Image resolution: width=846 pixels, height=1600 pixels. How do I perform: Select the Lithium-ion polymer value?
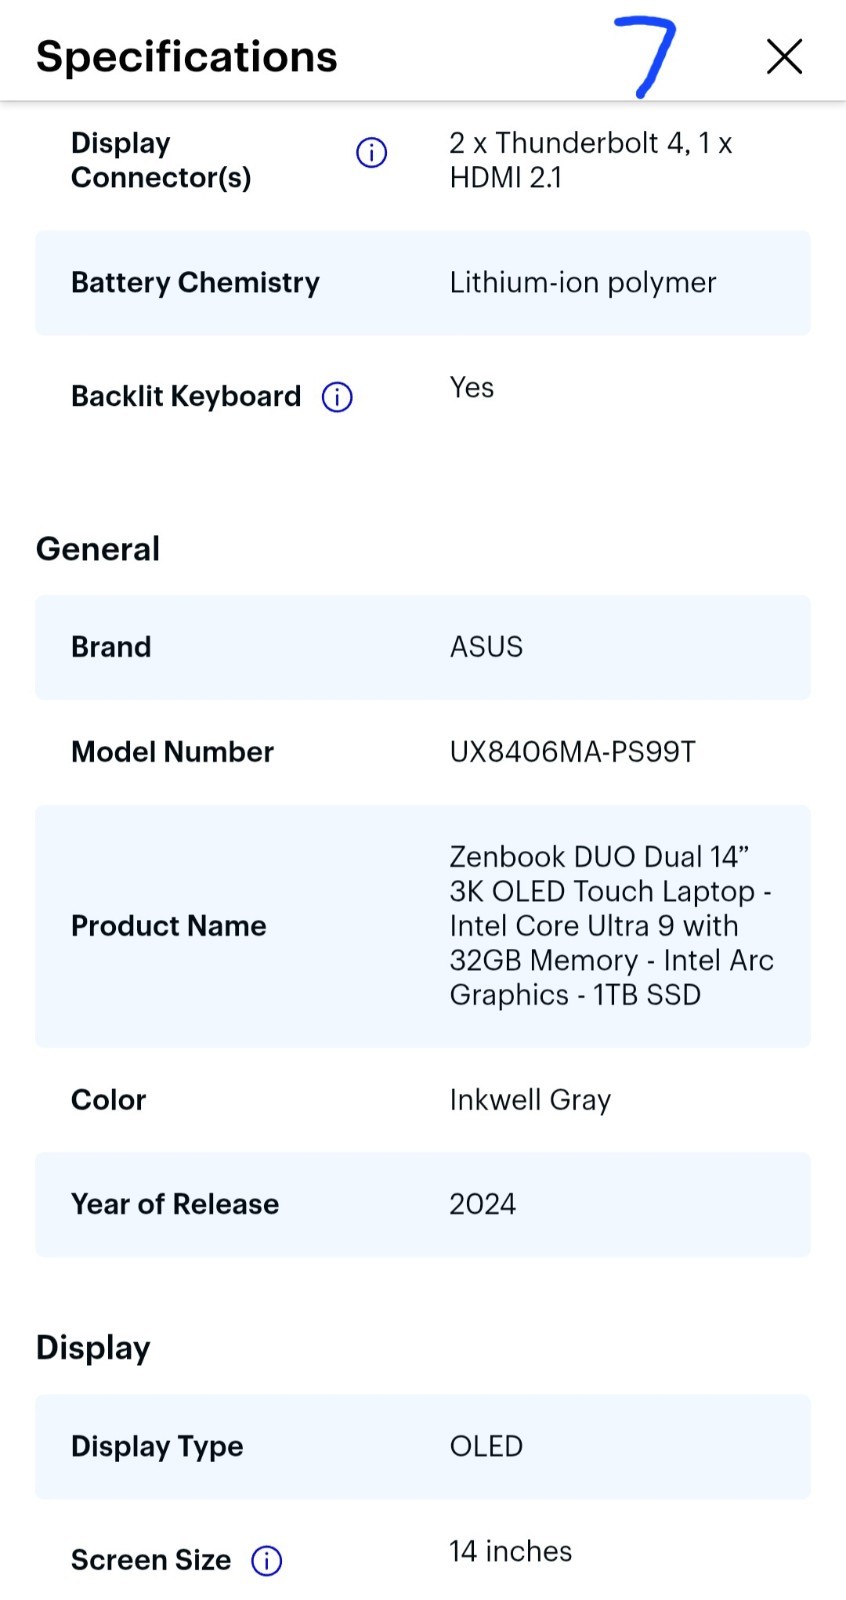tap(583, 283)
